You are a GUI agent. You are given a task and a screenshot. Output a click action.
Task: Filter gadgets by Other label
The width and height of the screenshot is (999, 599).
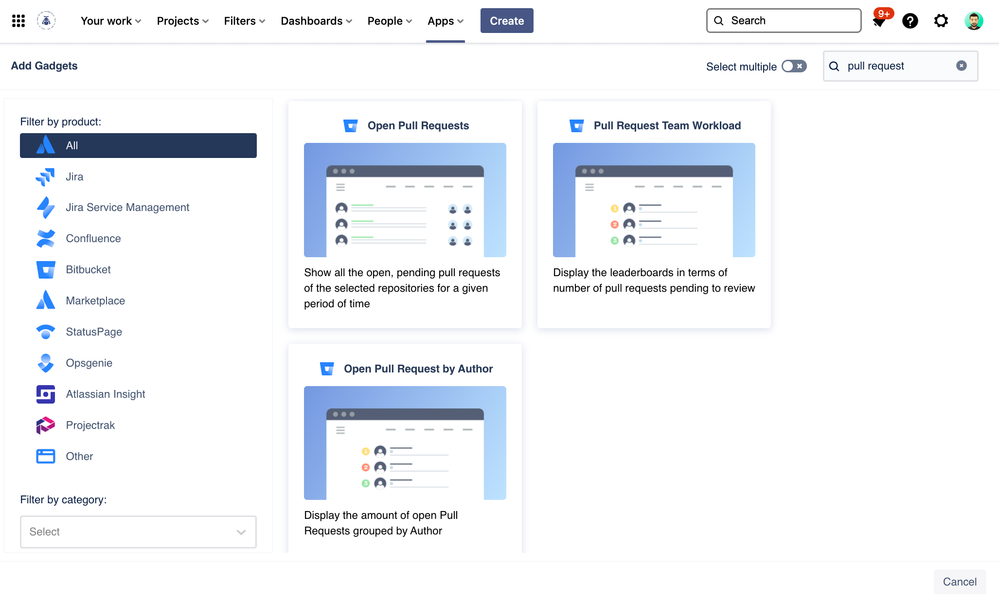[x=79, y=456]
